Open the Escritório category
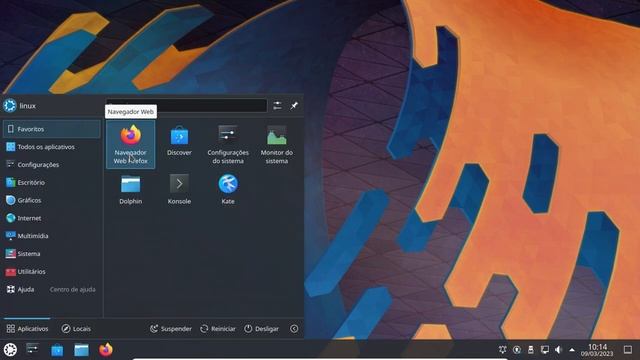Viewport: 640px width, 360px height. tap(51, 182)
